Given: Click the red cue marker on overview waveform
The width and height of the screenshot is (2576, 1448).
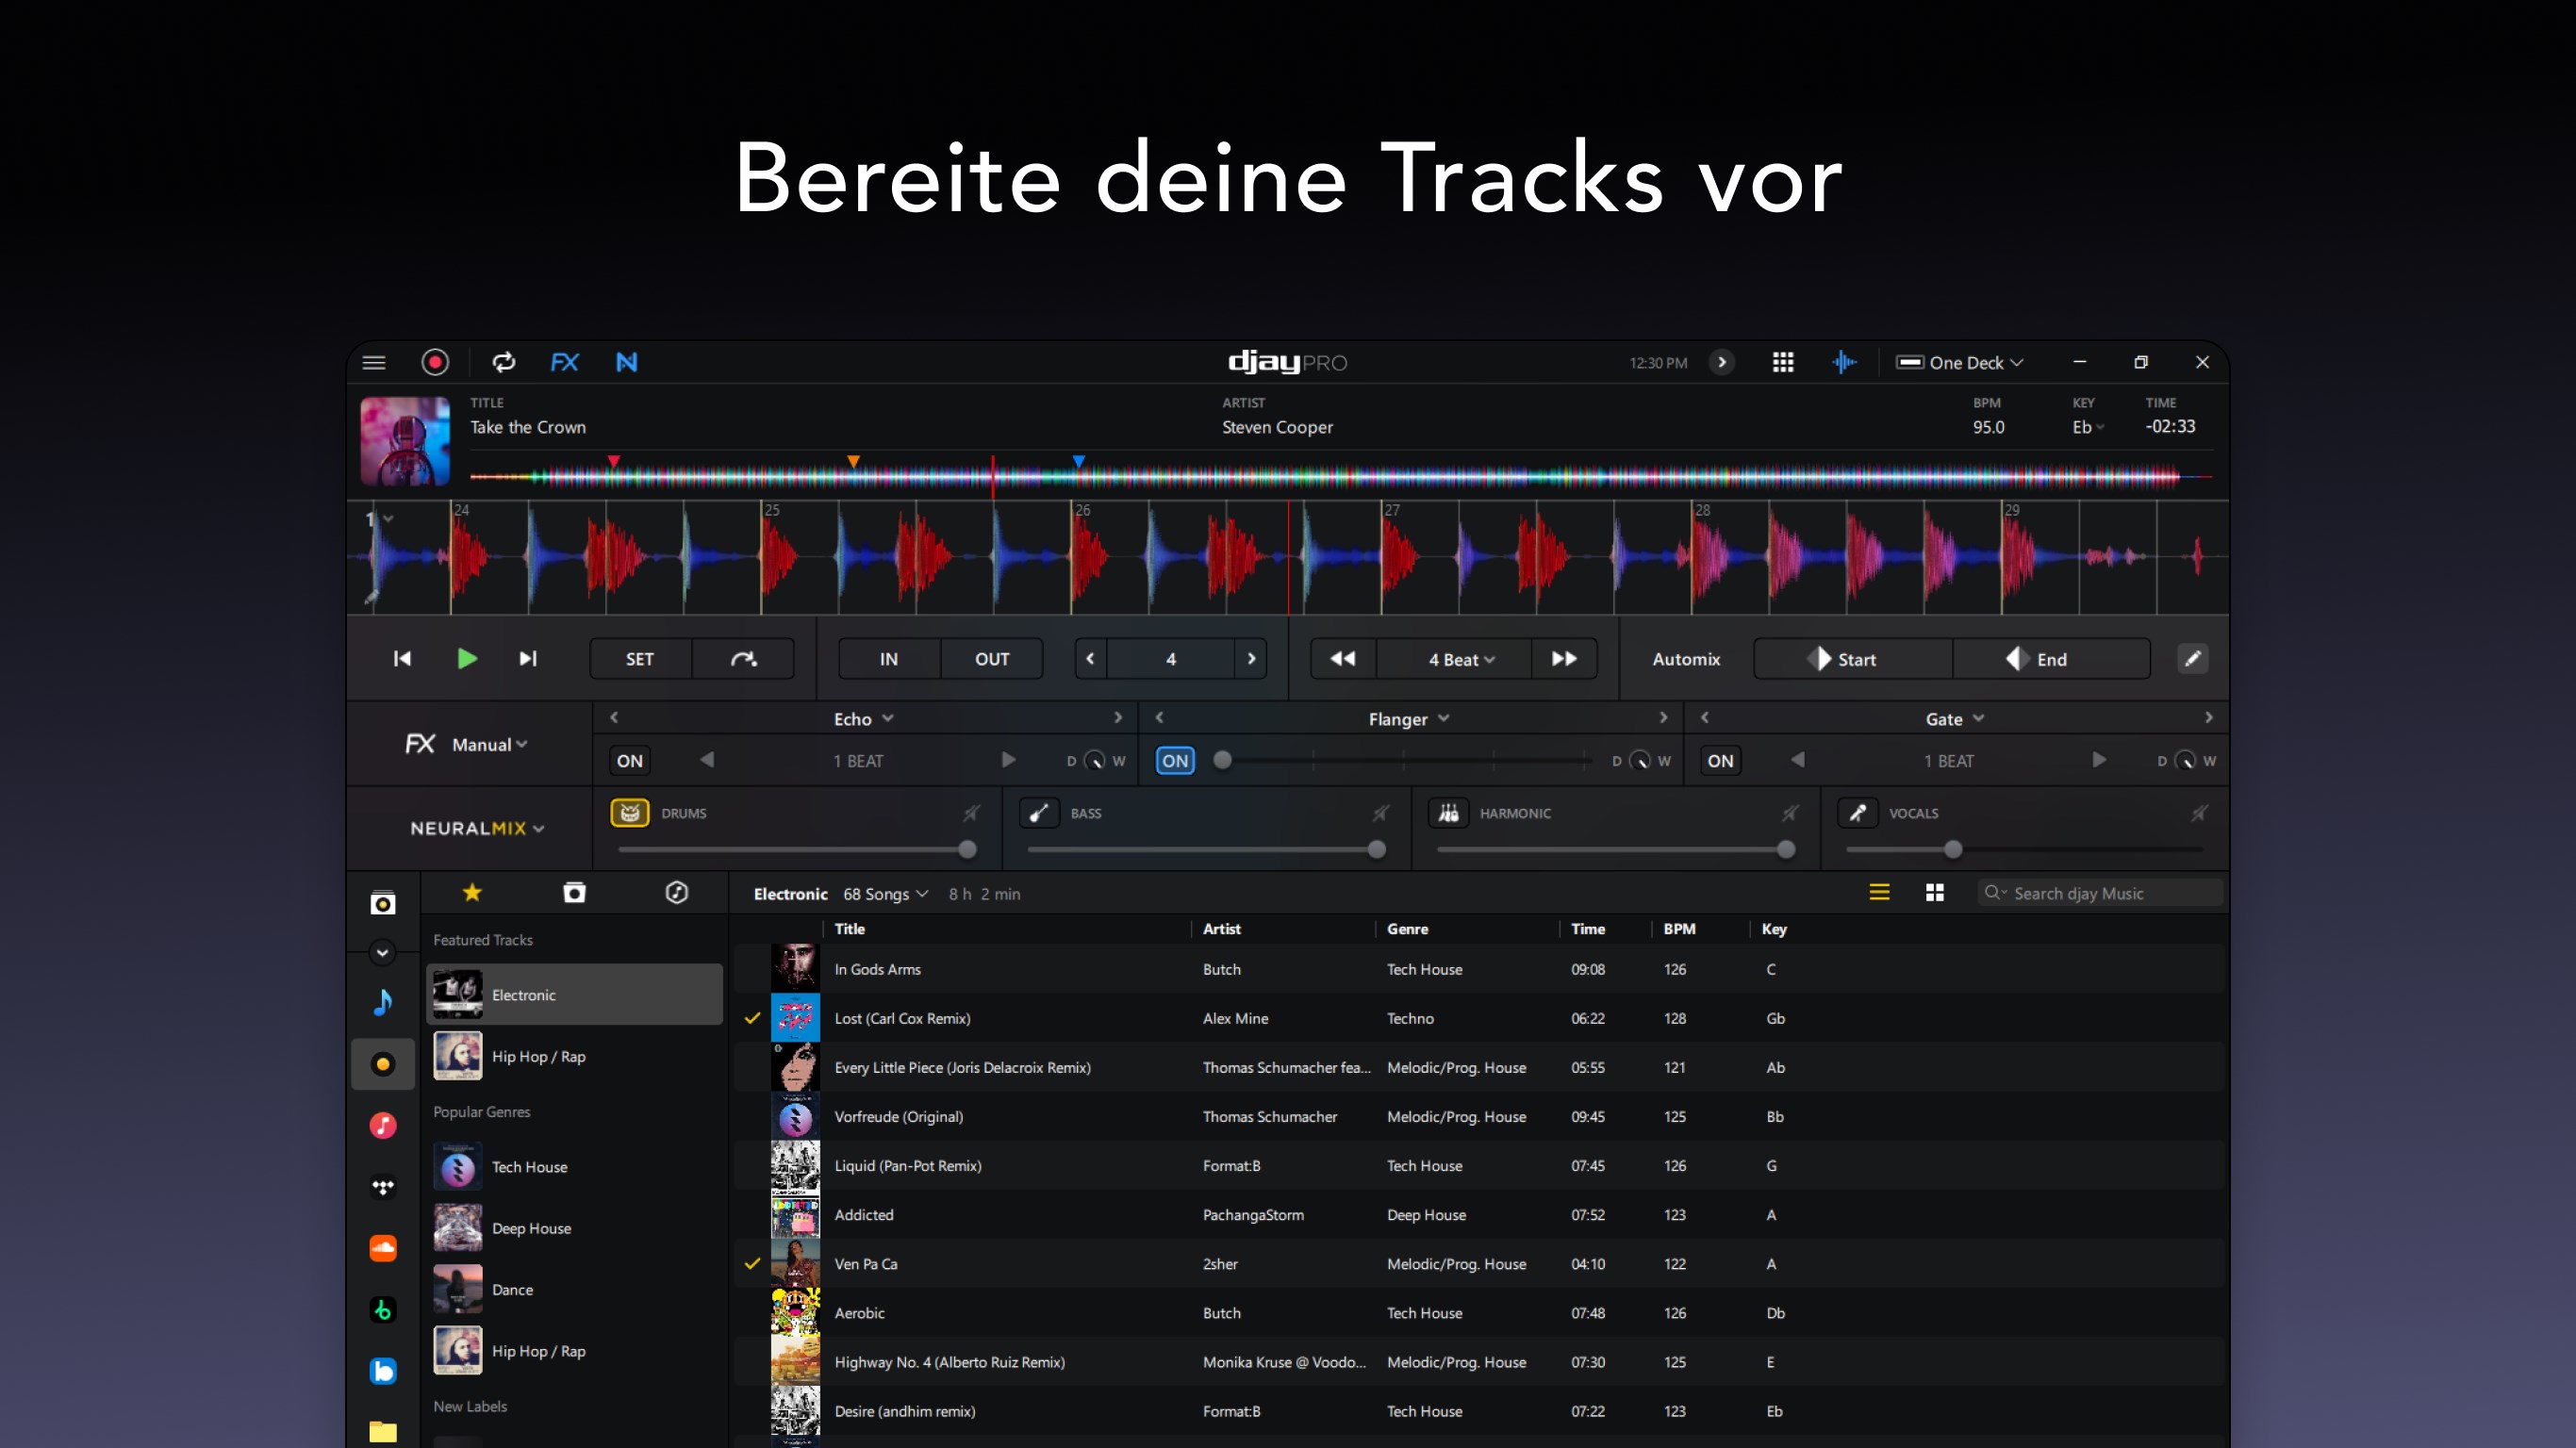Looking at the screenshot, I should [614, 461].
